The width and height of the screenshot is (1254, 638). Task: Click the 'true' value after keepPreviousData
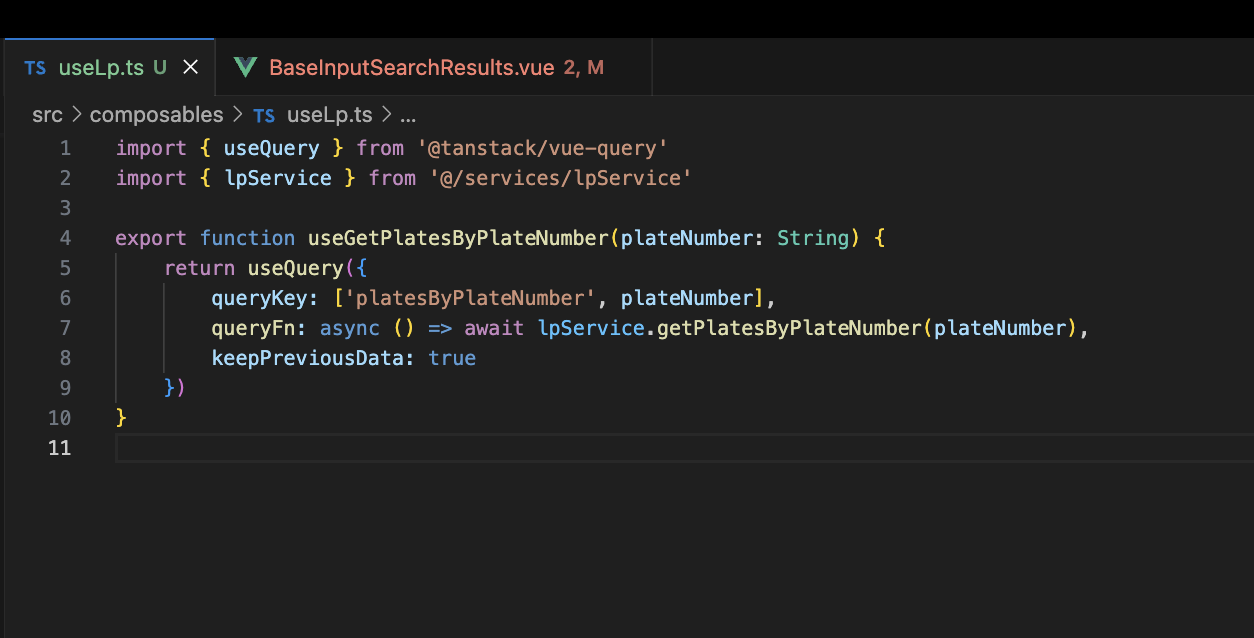[452, 358]
